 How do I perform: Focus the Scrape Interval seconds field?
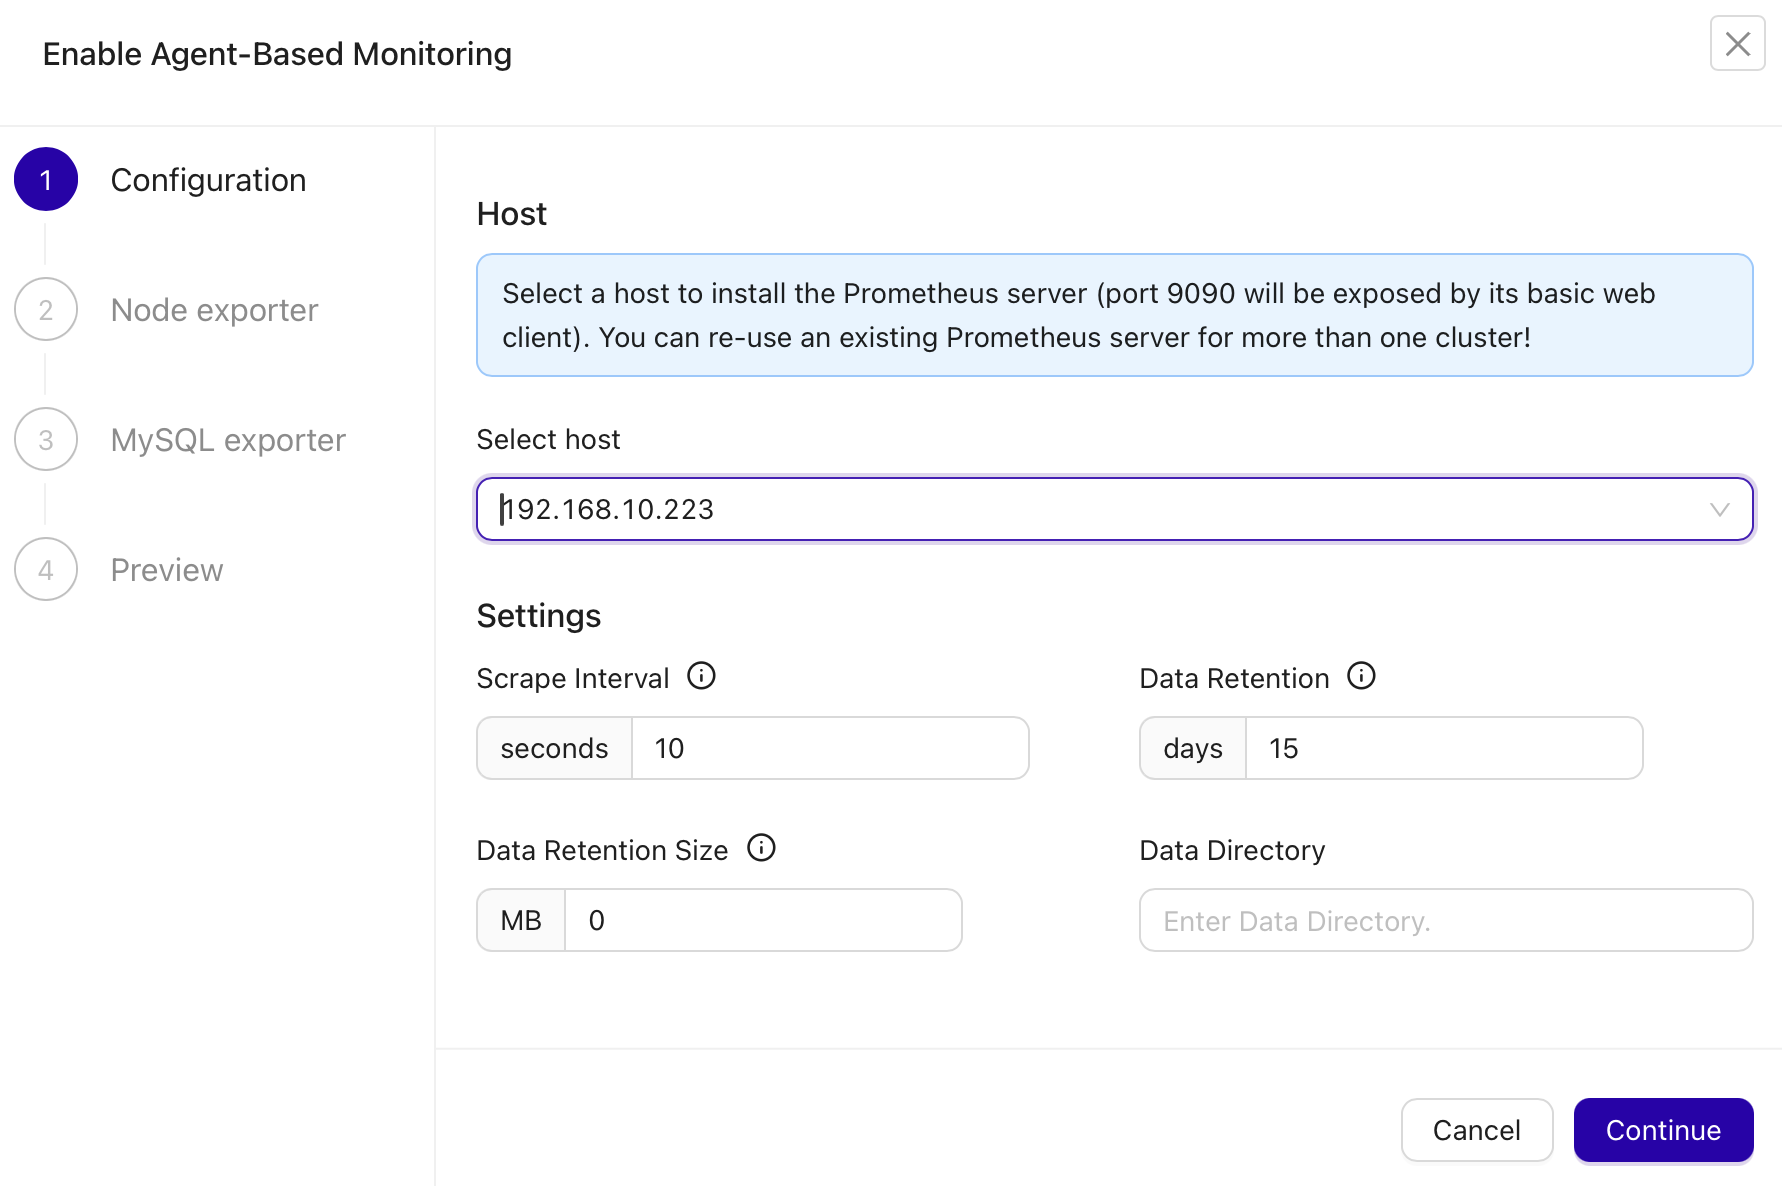click(829, 748)
